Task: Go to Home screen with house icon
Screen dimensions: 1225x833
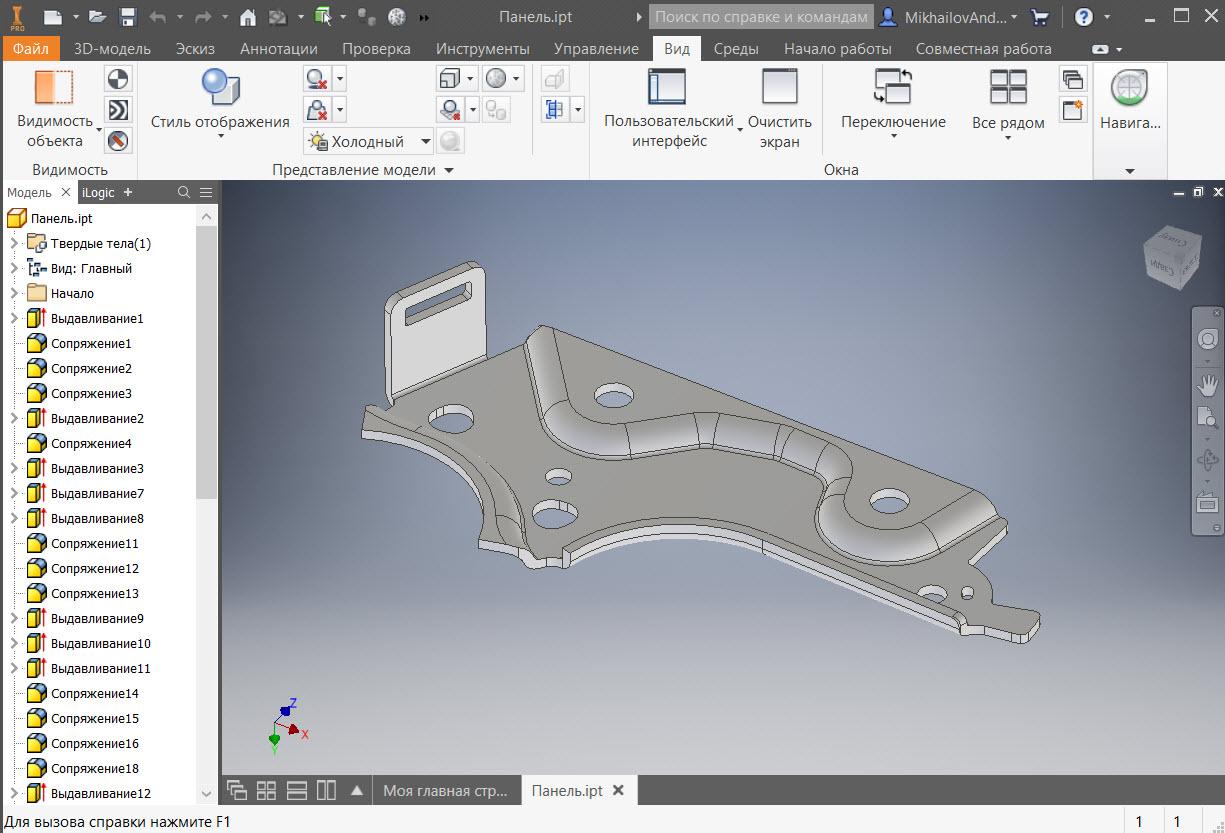Action: pos(248,17)
